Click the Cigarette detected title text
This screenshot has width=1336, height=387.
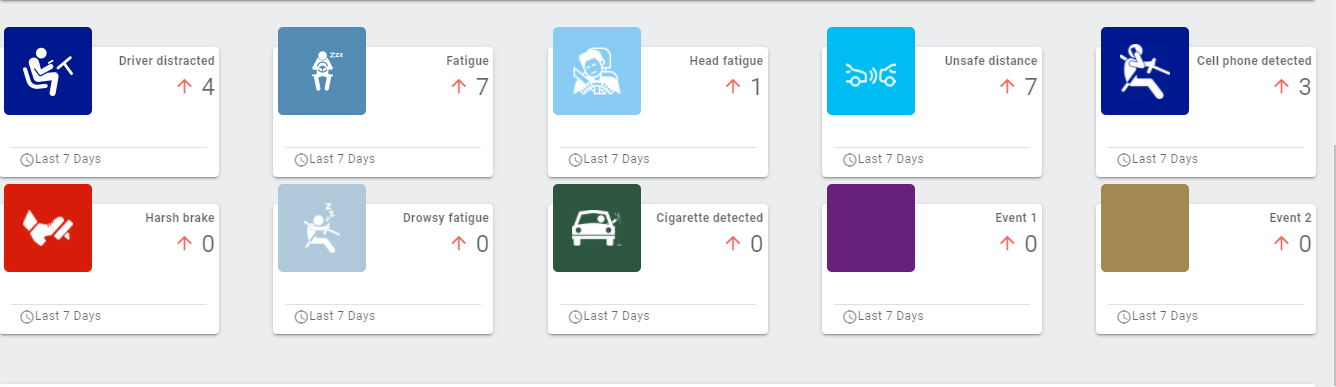click(710, 218)
